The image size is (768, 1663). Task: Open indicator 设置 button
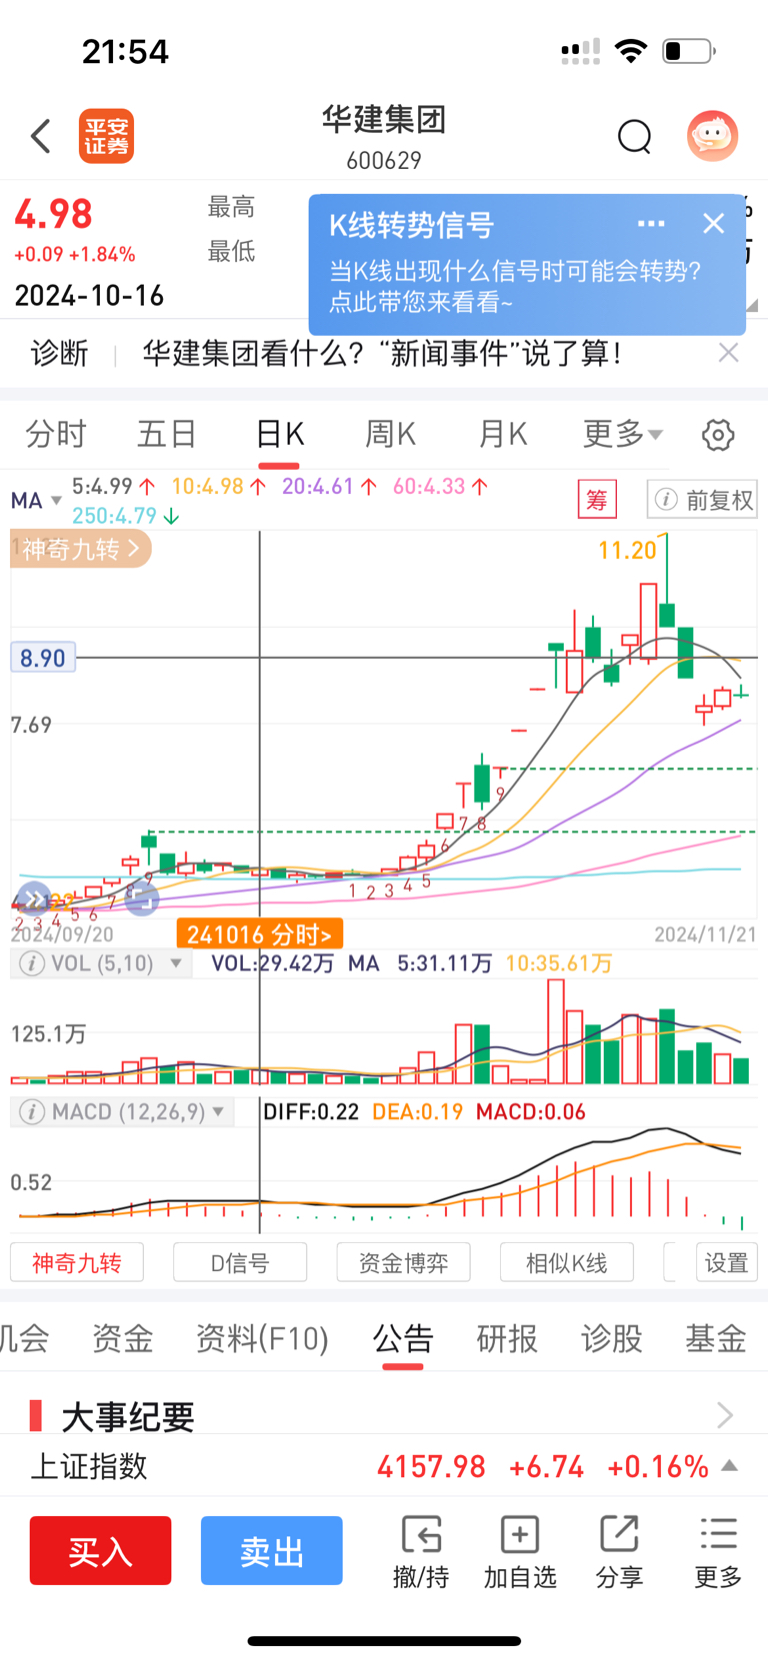point(727,1263)
